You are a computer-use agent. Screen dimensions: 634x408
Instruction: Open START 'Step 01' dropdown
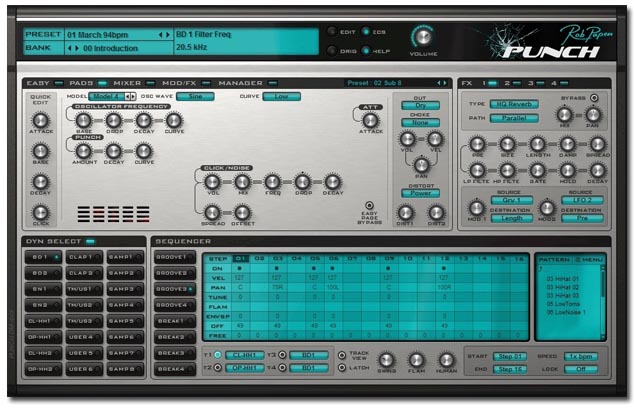click(510, 357)
